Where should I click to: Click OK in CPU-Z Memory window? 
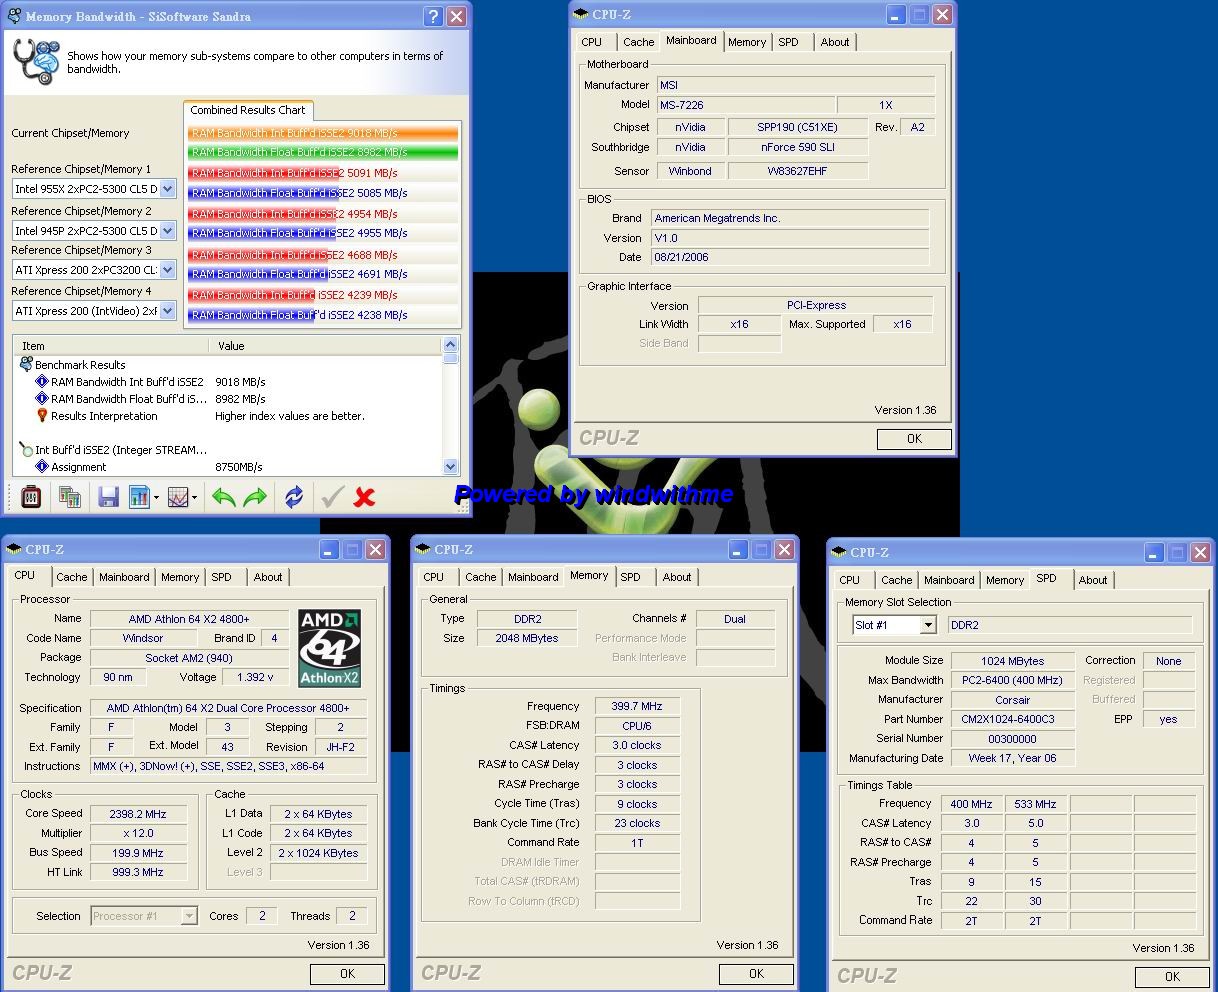(756, 973)
